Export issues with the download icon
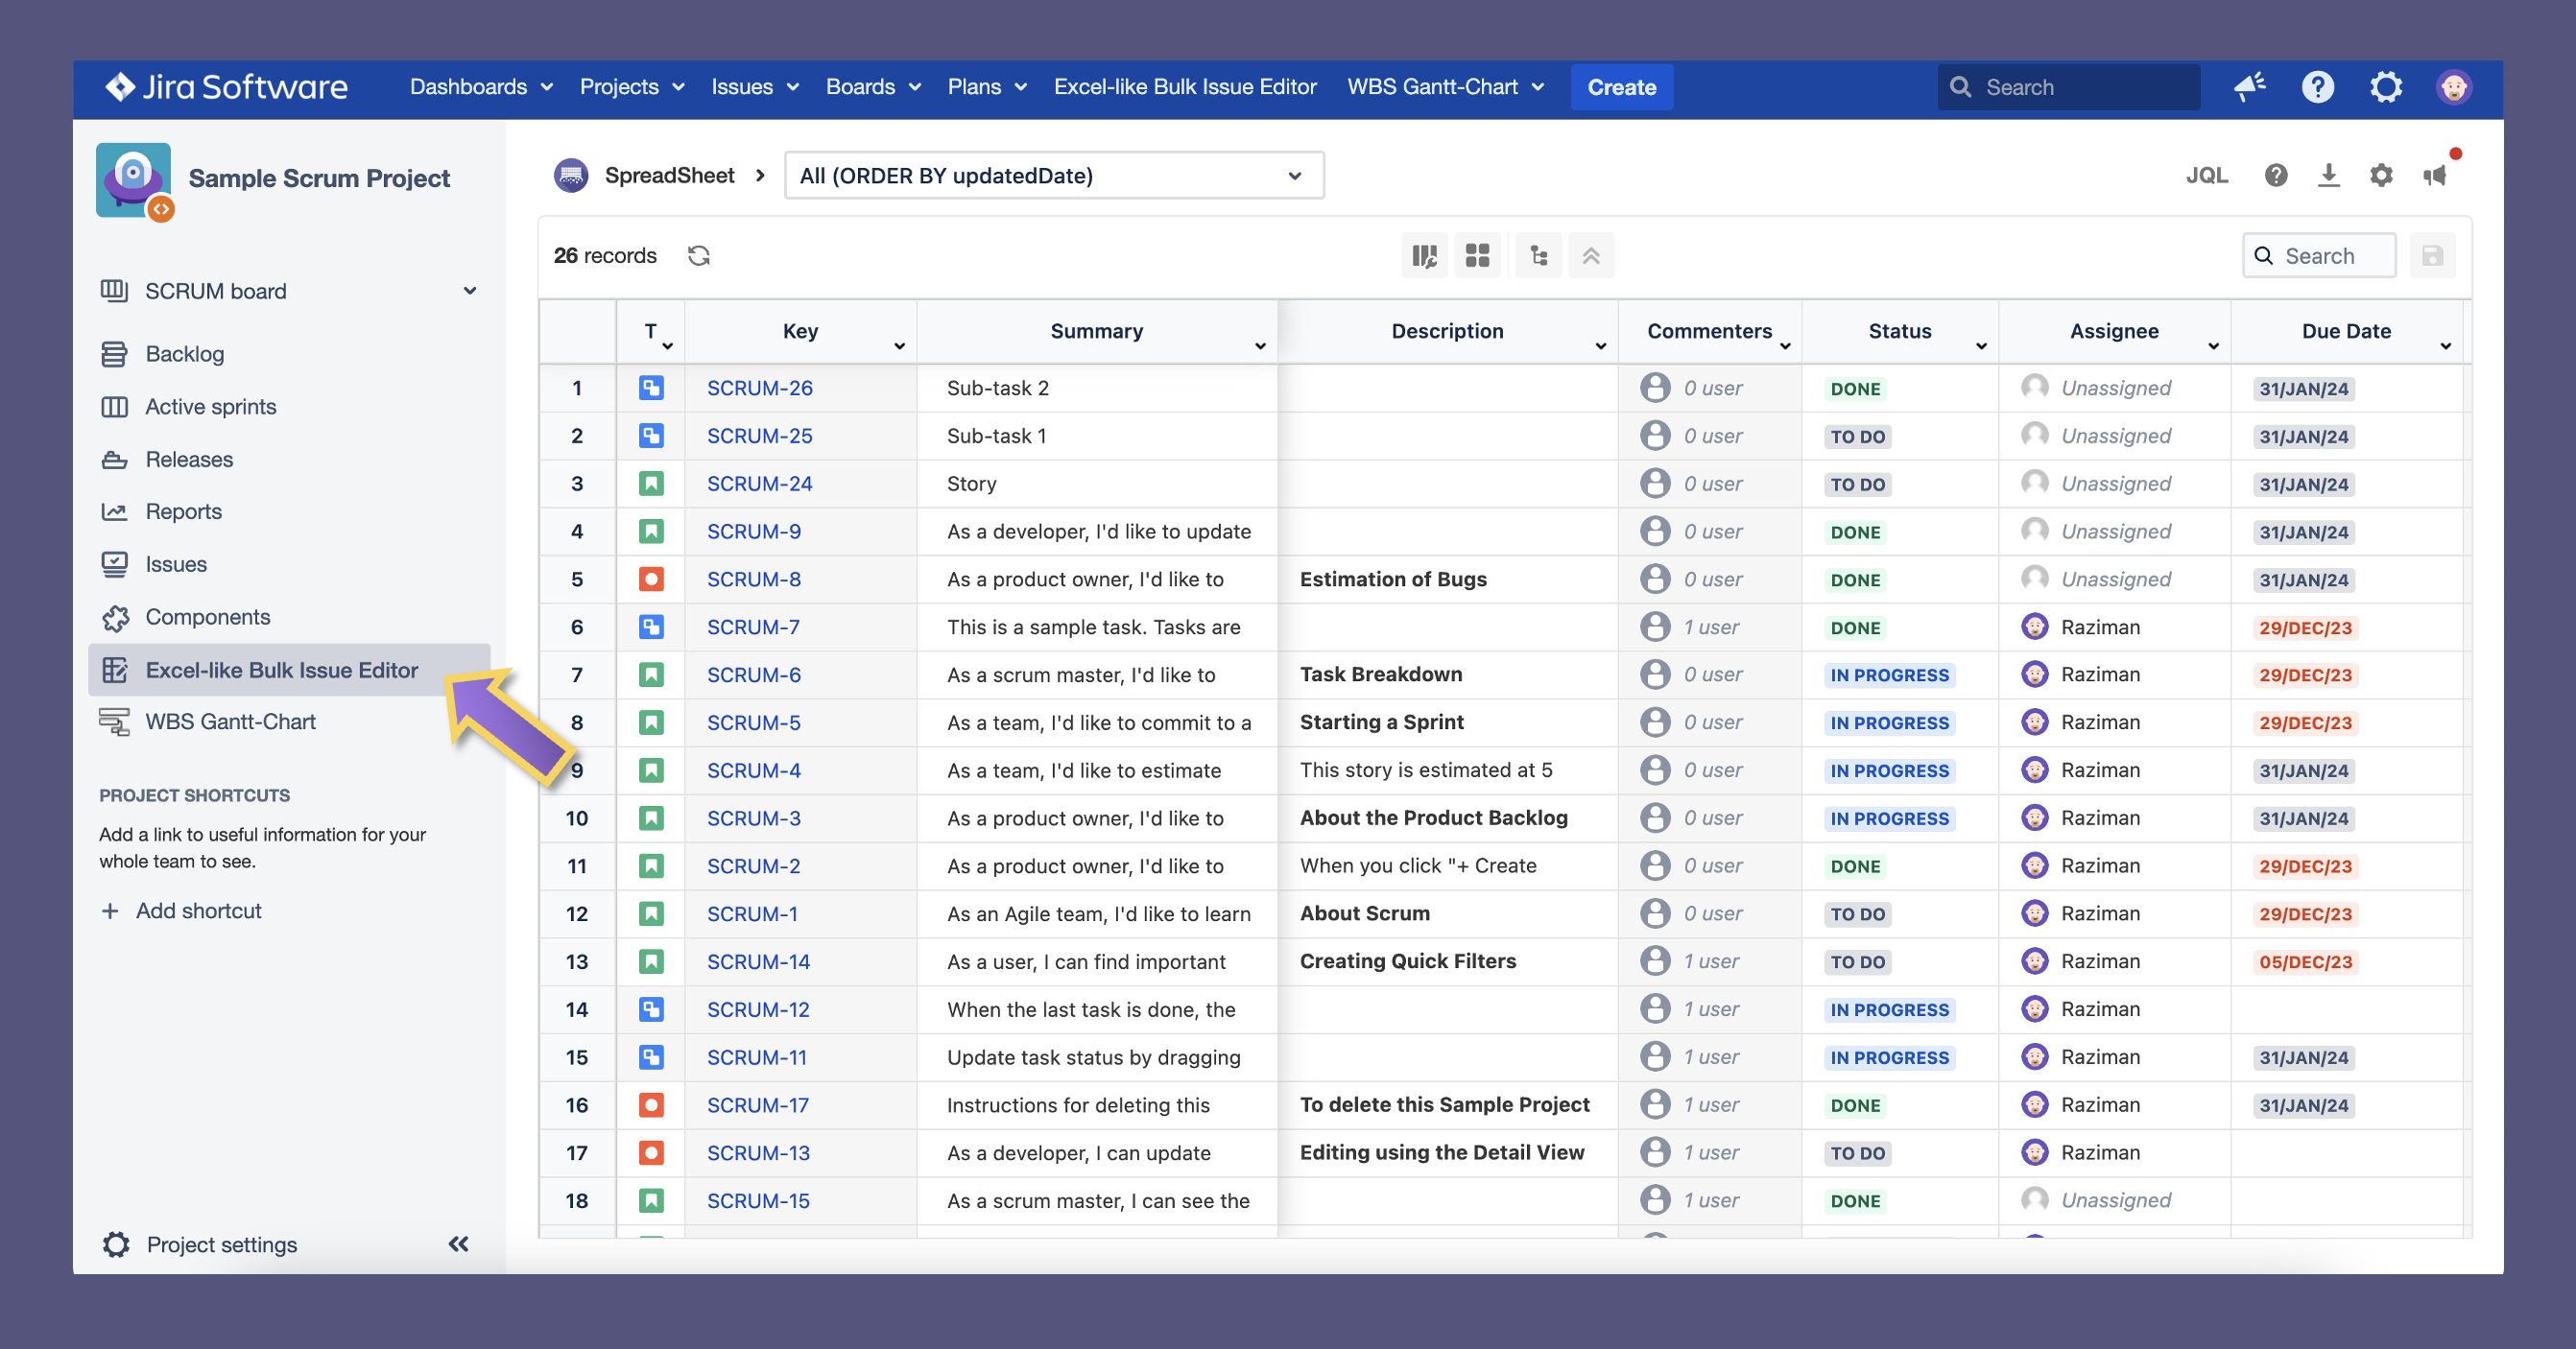Image resolution: width=2576 pixels, height=1349 pixels. [x=2330, y=175]
